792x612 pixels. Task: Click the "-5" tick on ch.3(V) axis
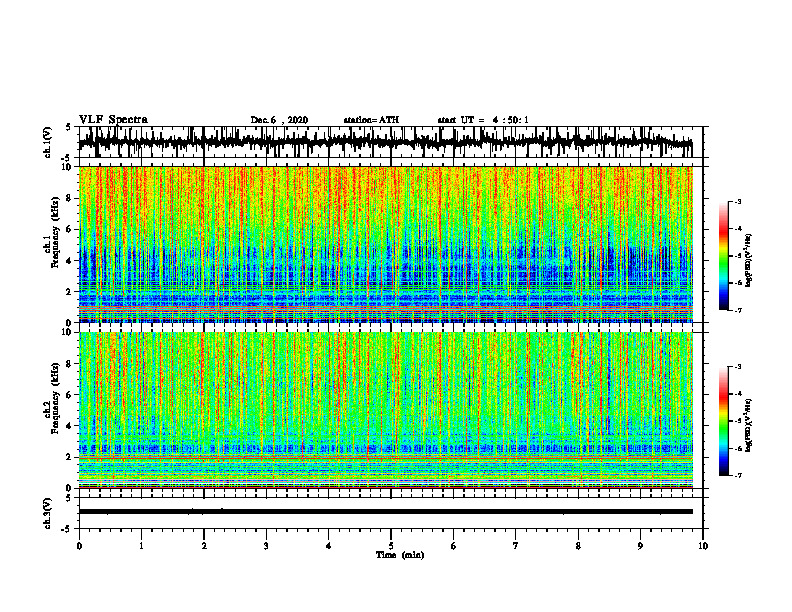coord(67,529)
